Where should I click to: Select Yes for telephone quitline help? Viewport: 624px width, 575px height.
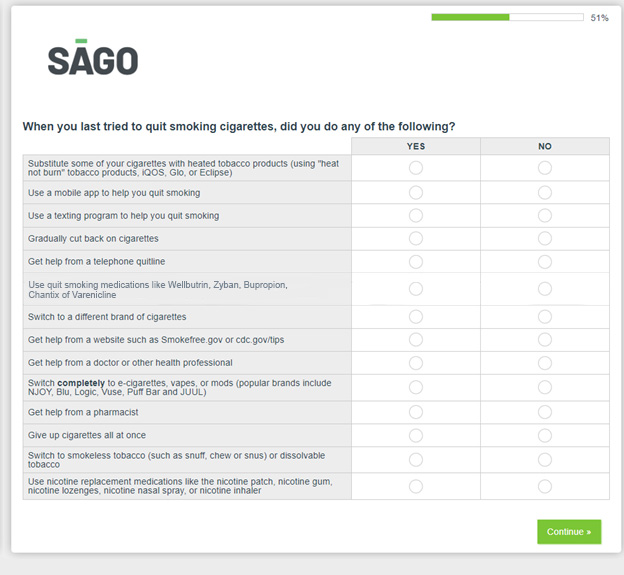pyautogui.click(x=416, y=262)
